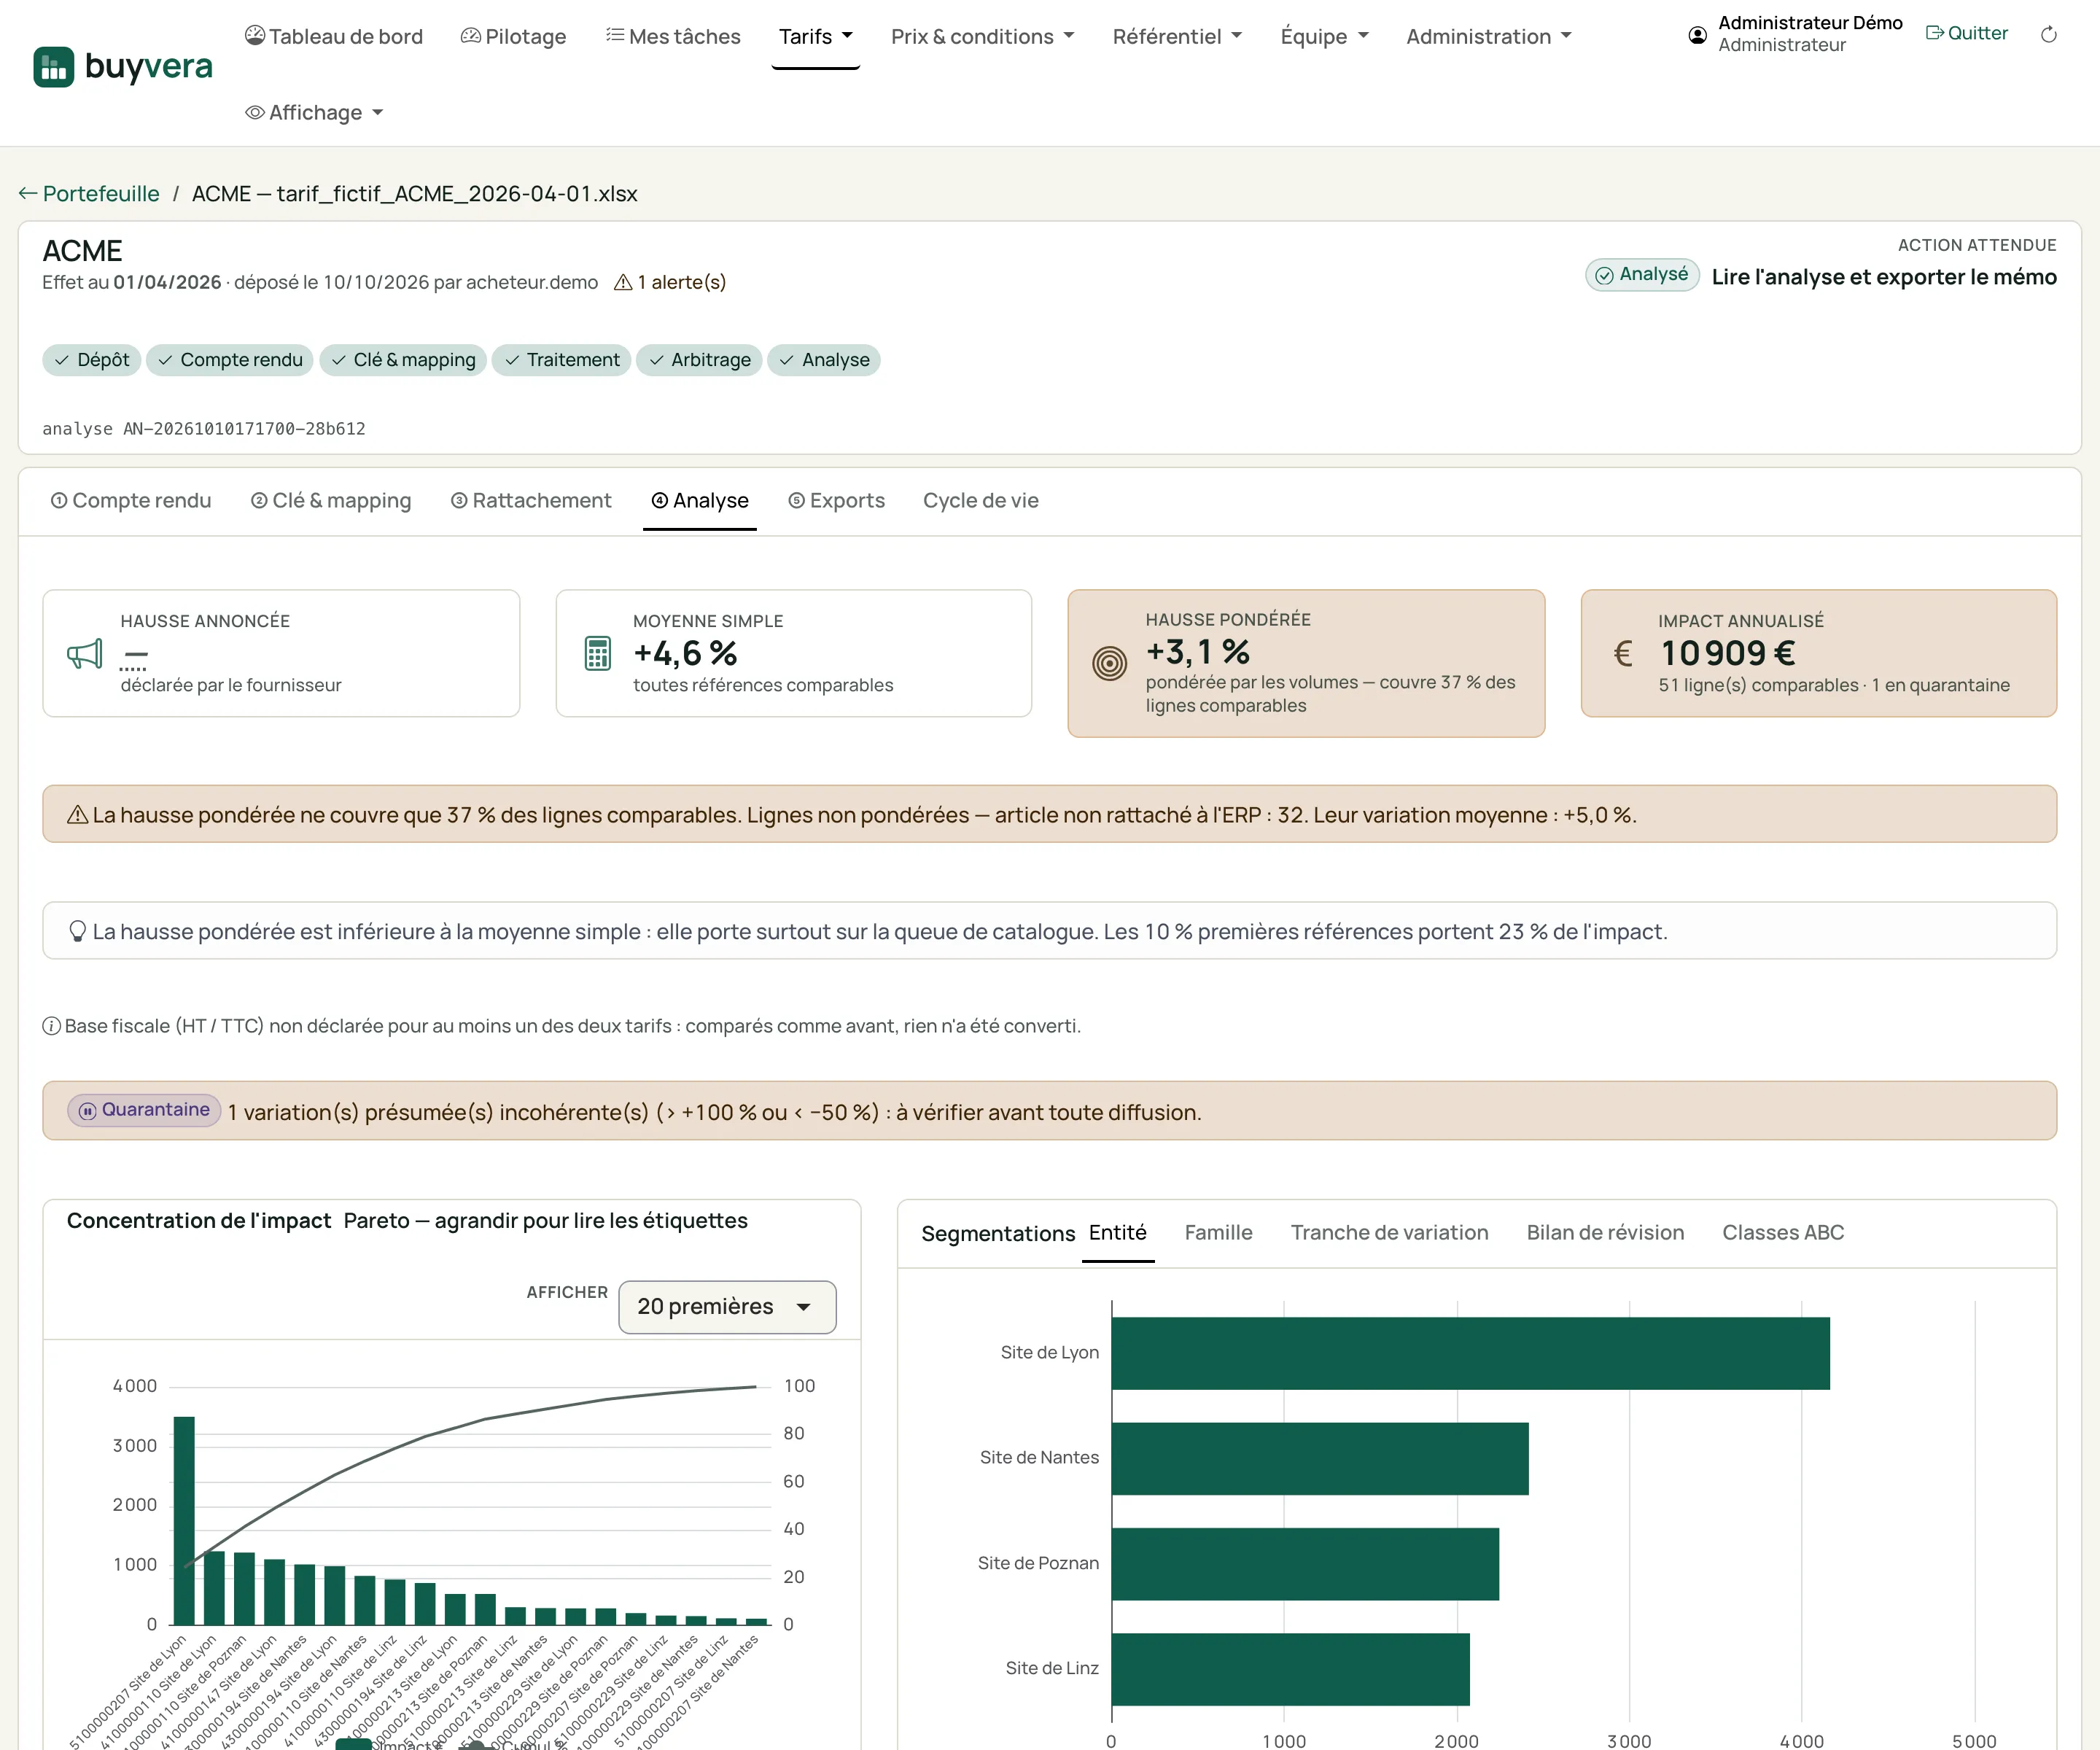The image size is (2100, 1750).
Task: Click the euro icon in Impact annualisé
Action: [1623, 654]
